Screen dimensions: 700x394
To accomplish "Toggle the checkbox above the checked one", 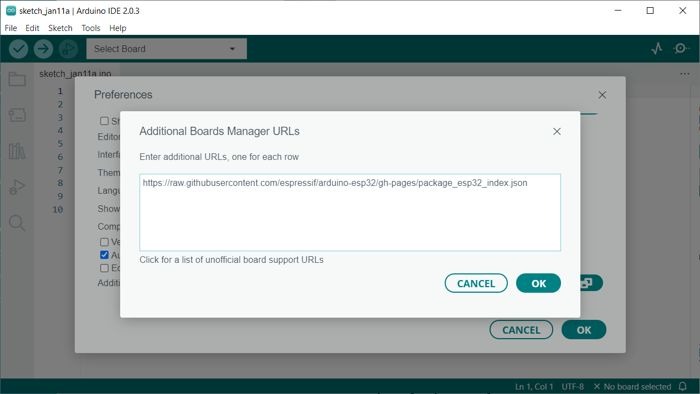I will 104,242.
